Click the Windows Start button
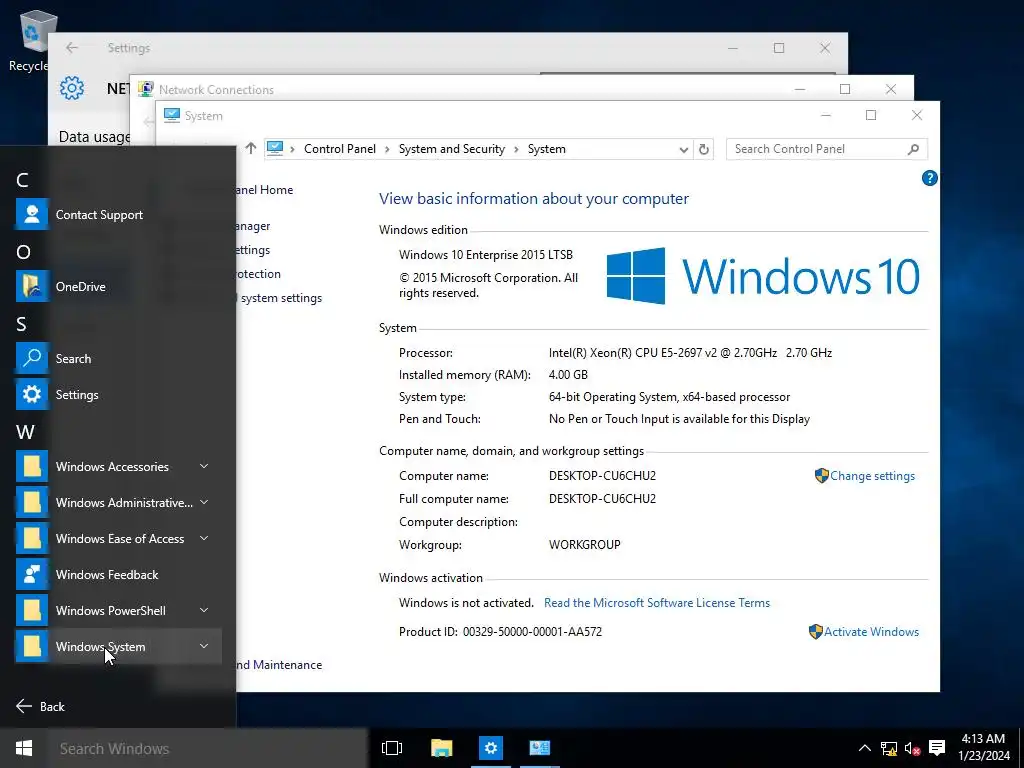Viewport: 1024px width, 768px height. pos(24,748)
